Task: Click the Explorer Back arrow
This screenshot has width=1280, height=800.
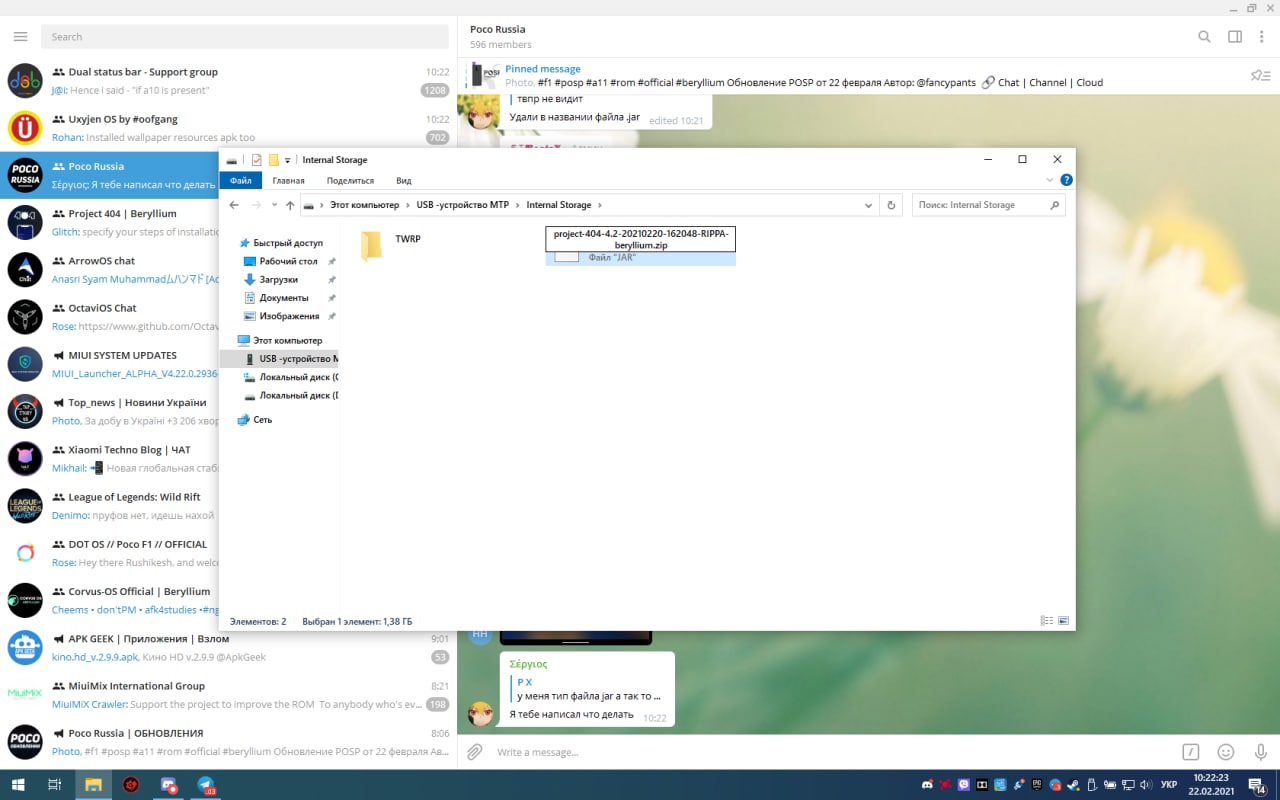Action: tap(234, 205)
